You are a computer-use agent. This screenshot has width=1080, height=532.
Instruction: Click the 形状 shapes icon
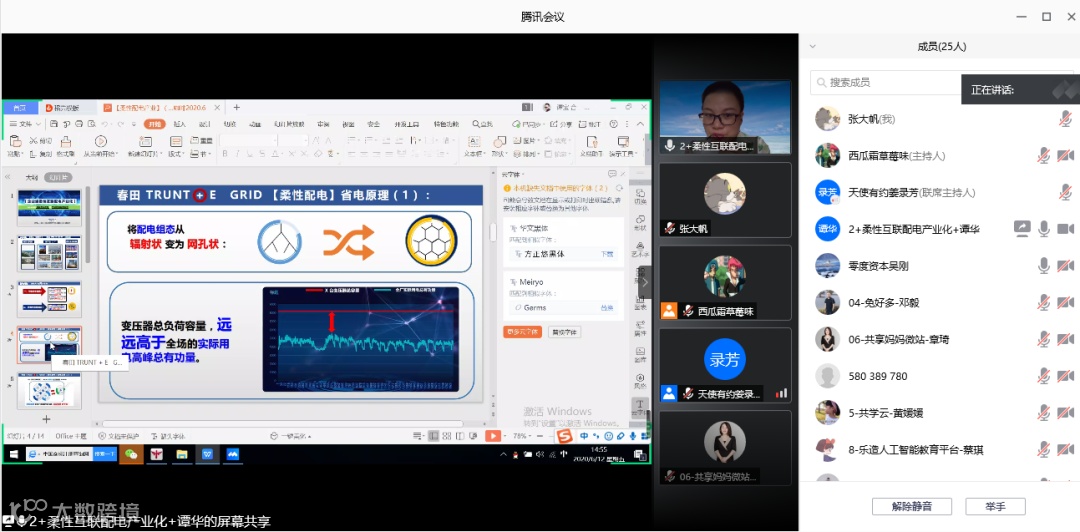[x=499, y=141]
